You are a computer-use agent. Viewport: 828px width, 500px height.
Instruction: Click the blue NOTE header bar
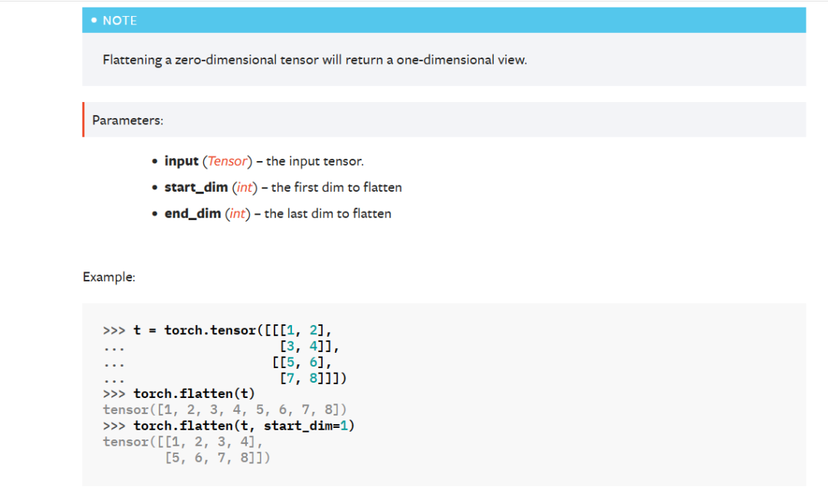443,20
